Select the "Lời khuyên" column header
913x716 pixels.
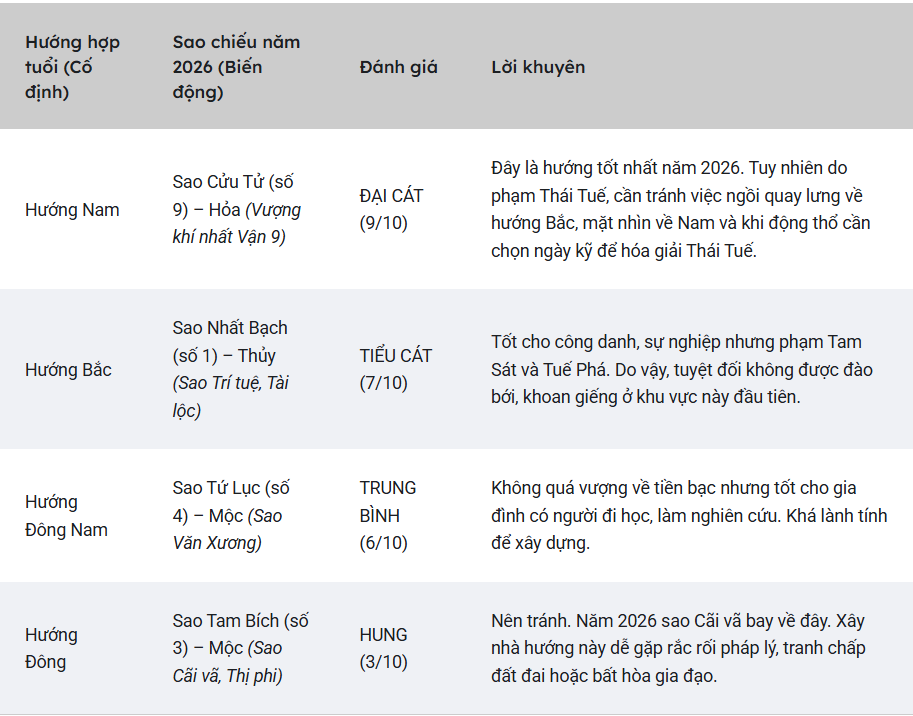[x=538, y=67]
